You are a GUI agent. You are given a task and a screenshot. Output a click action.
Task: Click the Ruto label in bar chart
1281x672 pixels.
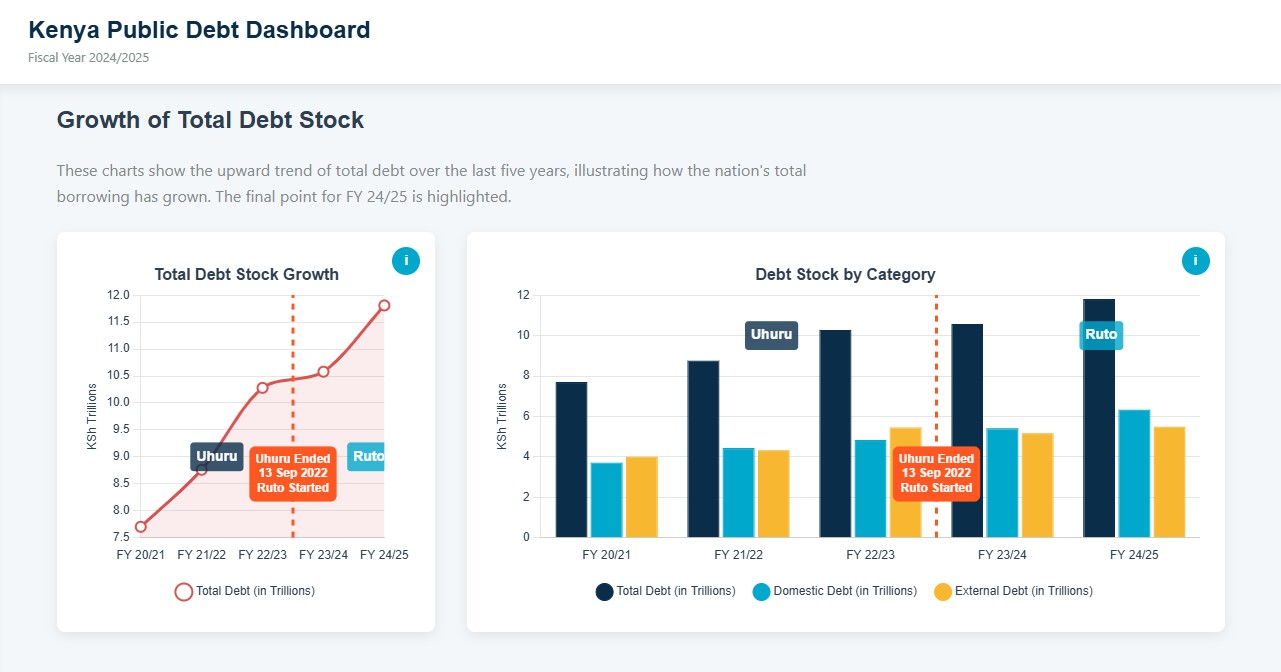tap(1101, 335)
